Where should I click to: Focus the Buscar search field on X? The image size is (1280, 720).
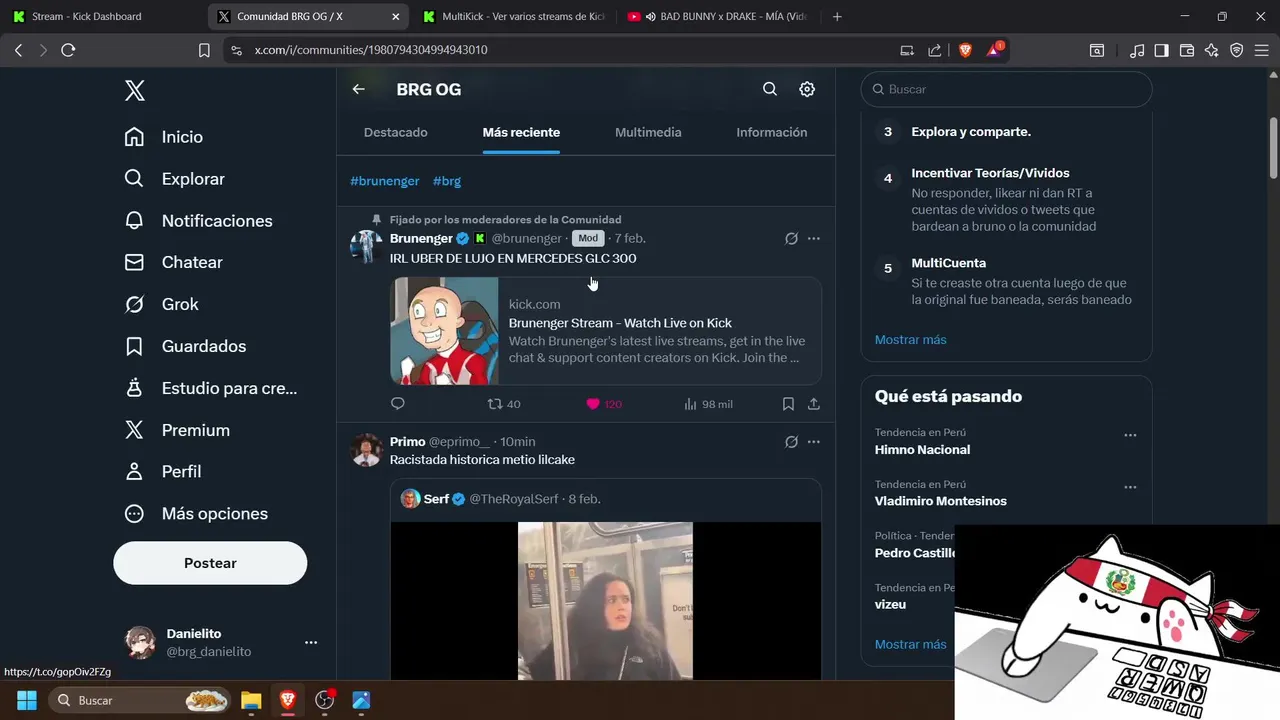coord(1006,89)
